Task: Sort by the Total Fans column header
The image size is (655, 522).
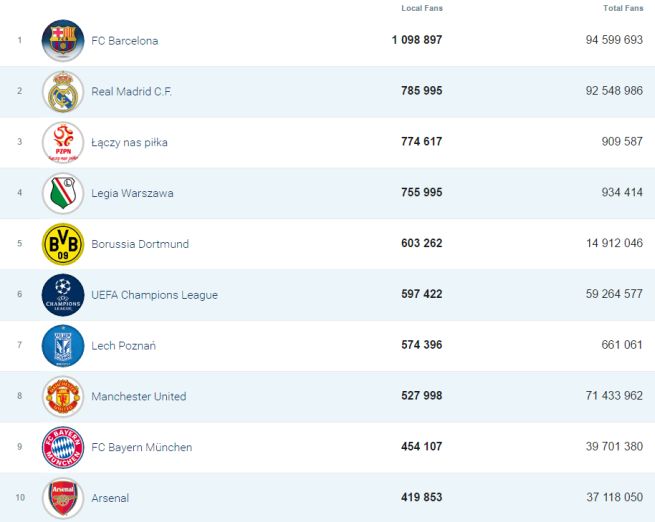Action: tap(623, 8)
